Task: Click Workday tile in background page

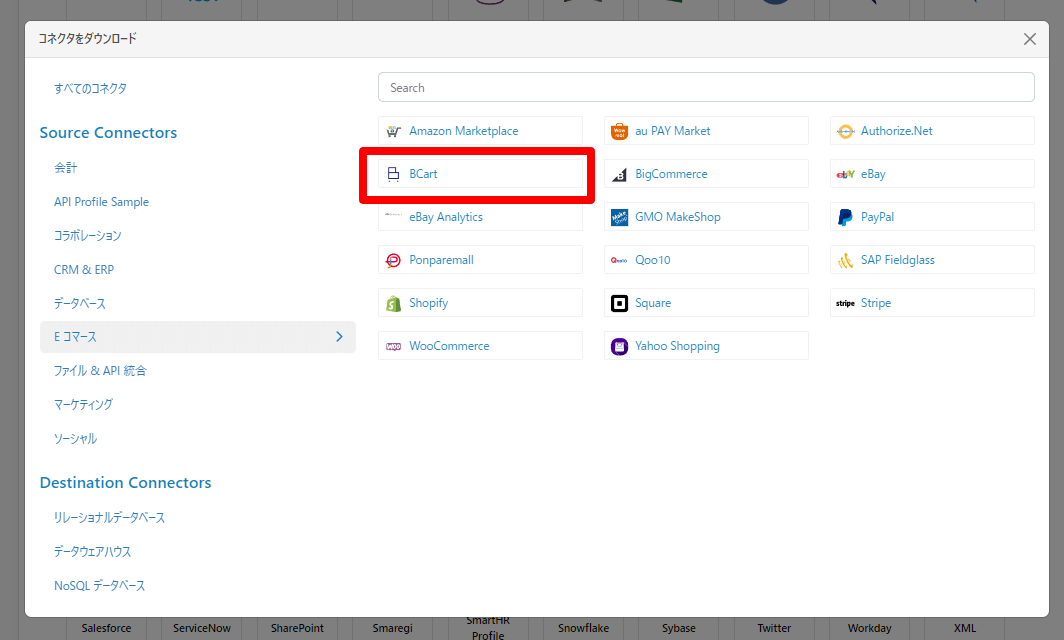Action: coord(869,628)
